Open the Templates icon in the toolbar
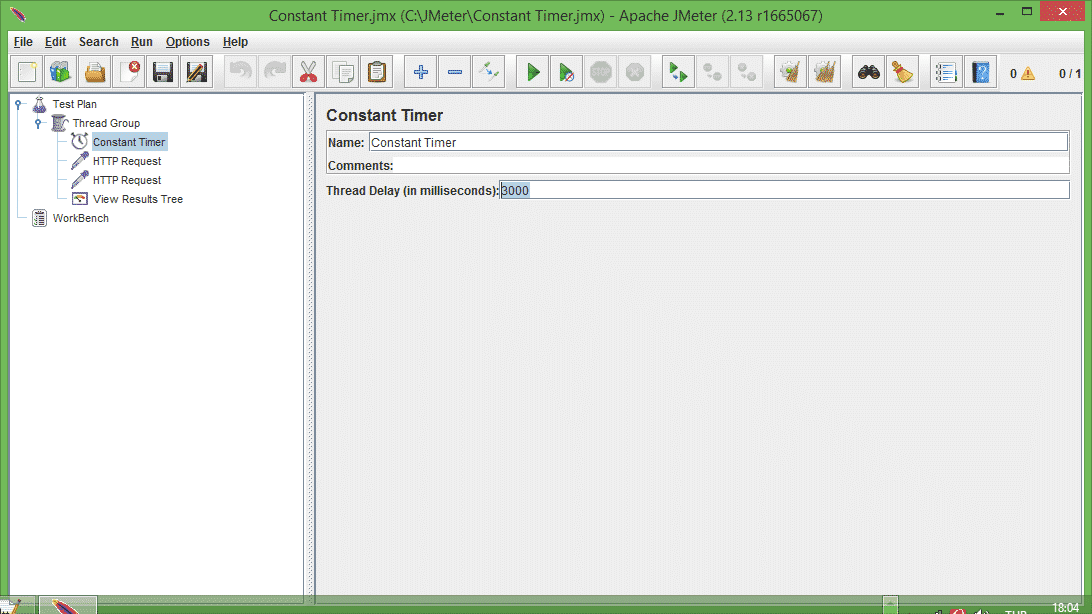Image resolution: width=1092 pixels, height=614 pixels. point(58,71)
